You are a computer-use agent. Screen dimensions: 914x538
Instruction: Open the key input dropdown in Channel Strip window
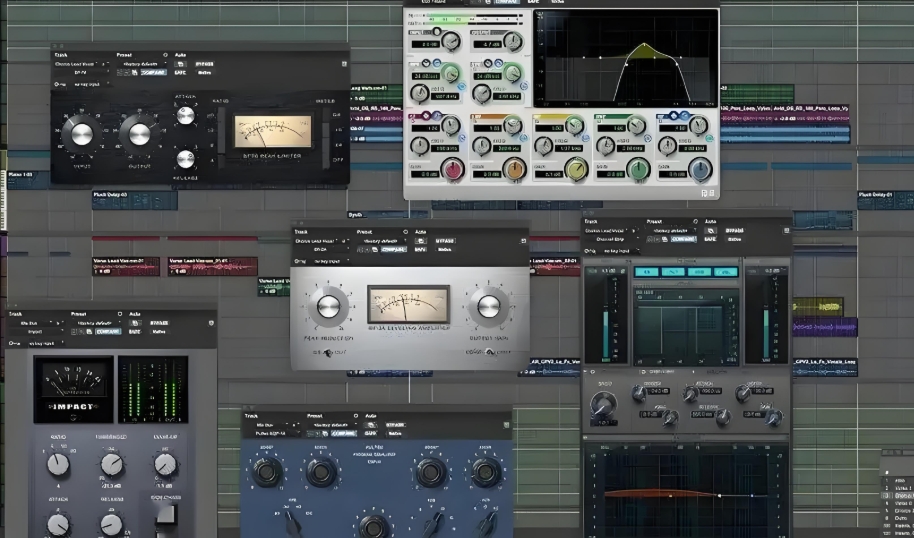(618, 251)
